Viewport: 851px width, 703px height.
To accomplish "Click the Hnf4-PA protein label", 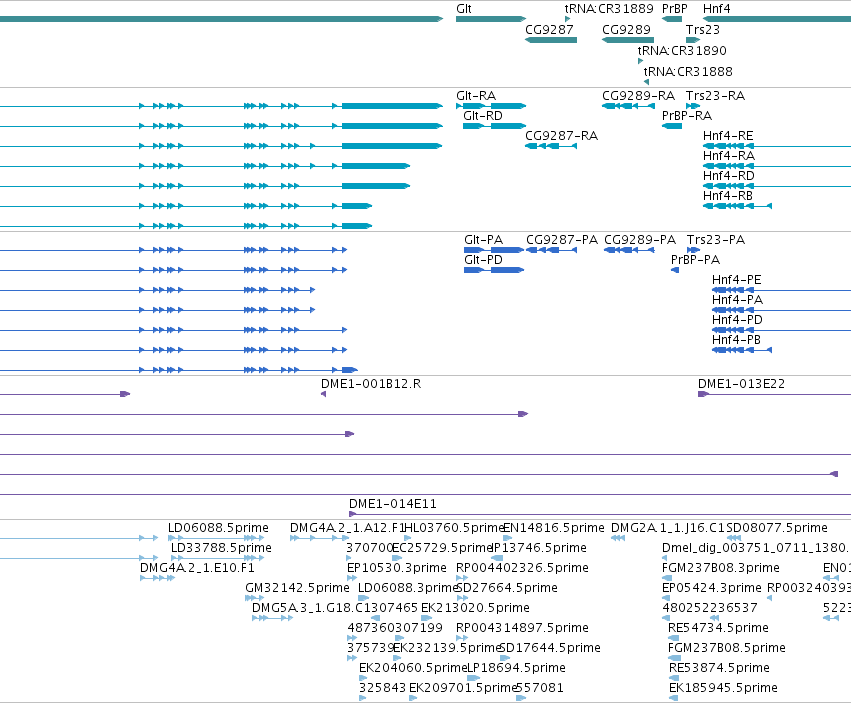I will [x=737, y=300].
